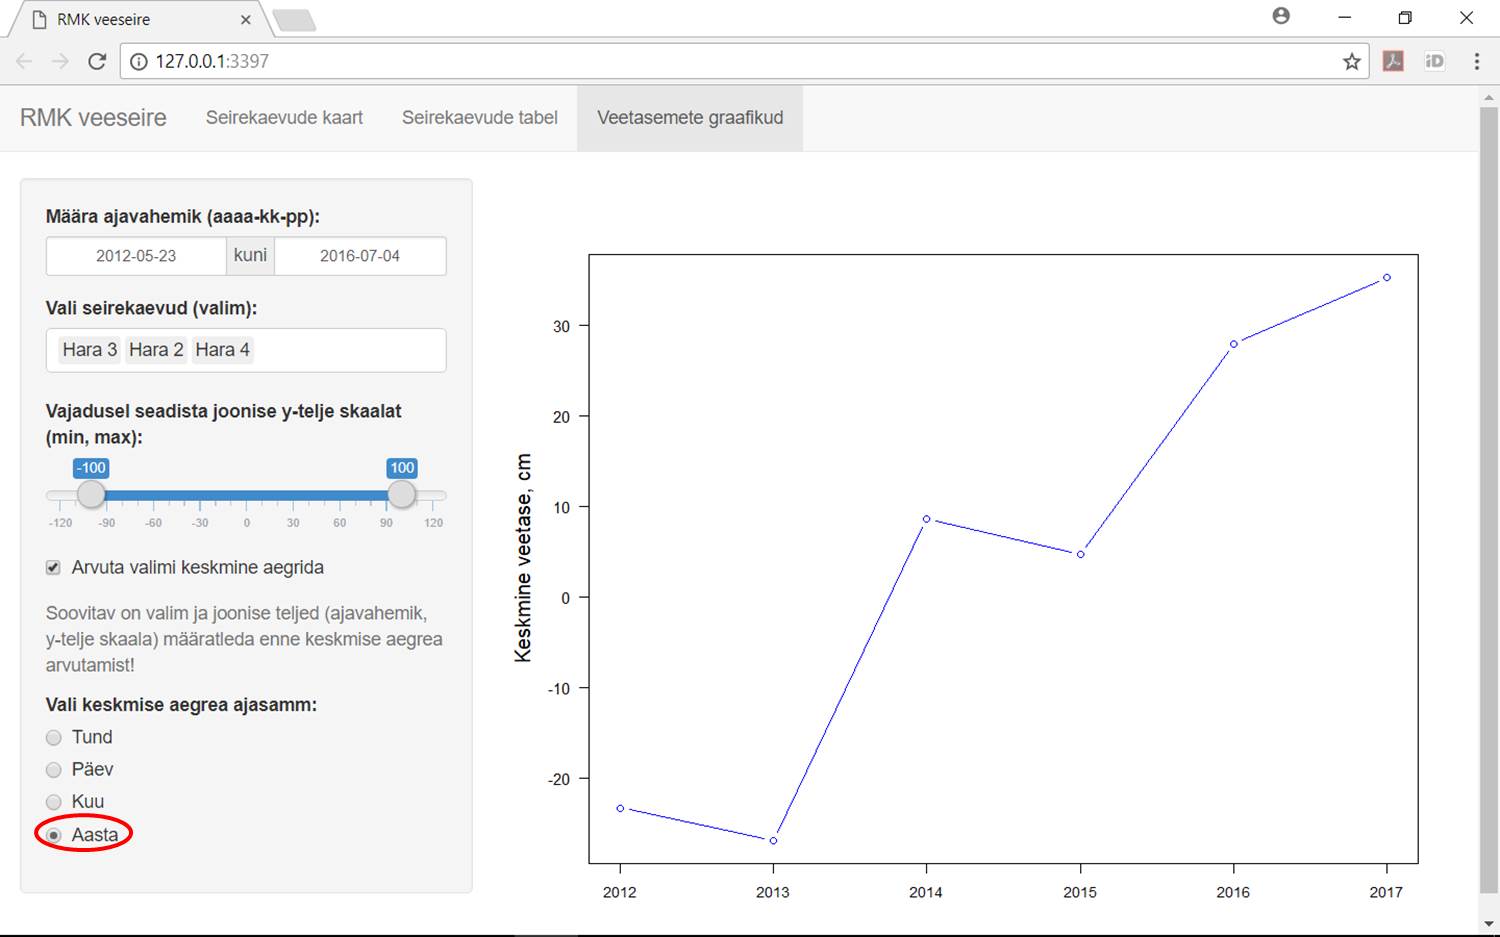The width and height of the screenshot is (1500, 937).
Task: Click the browser reload icon
Action: pyautogui.click(x=97, y=61)
